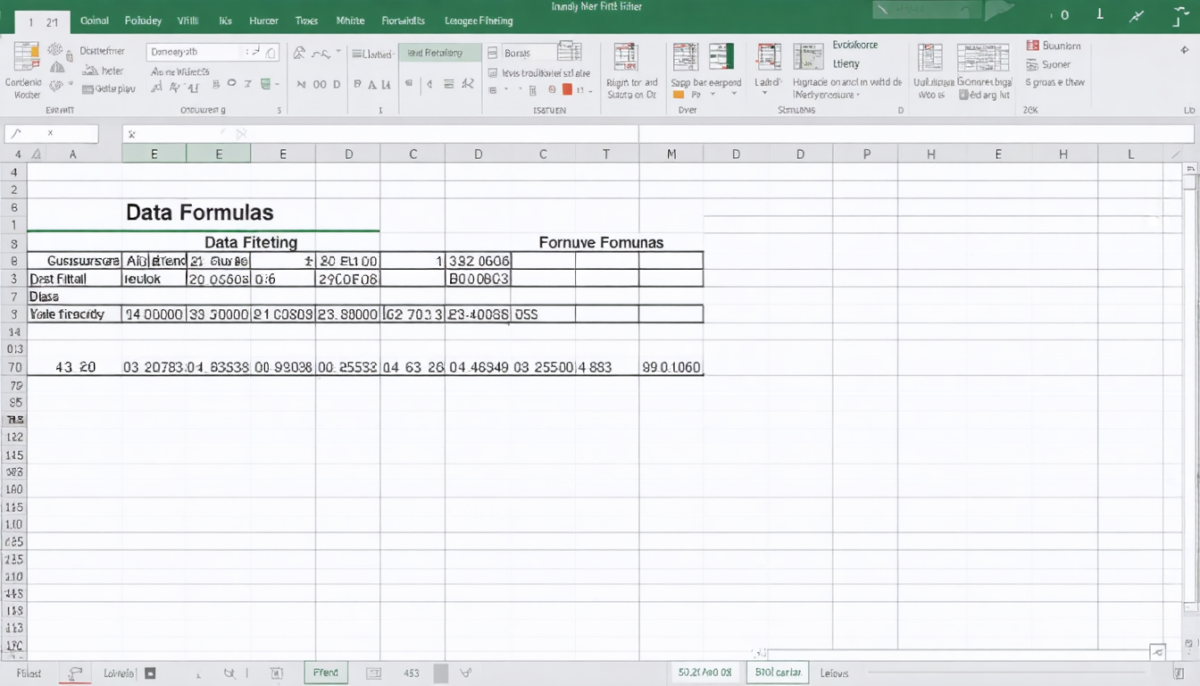Click the small orange square under Sapp

(679, 94)
